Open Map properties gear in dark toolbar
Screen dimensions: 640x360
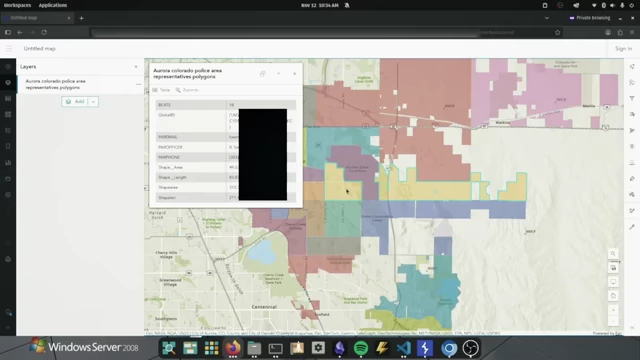click(8, 195)
